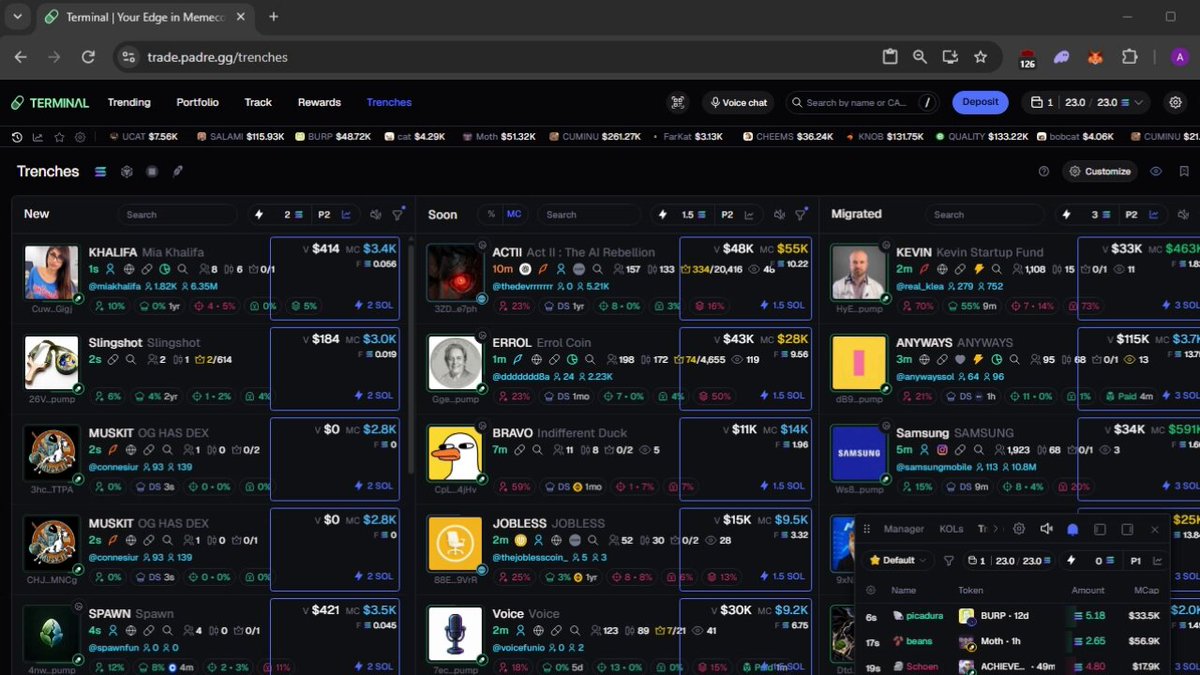The image size is (1200, 675).
Task: Open the tracker panel settings gear
Action: click(x=1019, y=529)
